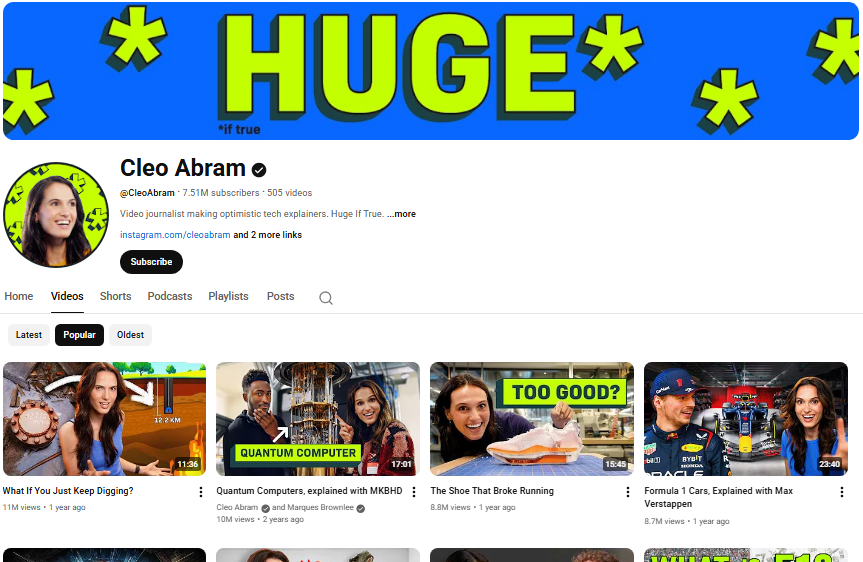Click the 7.51M subscribers text
Screen dimensions: 863x562
click(x=221, y=193)
